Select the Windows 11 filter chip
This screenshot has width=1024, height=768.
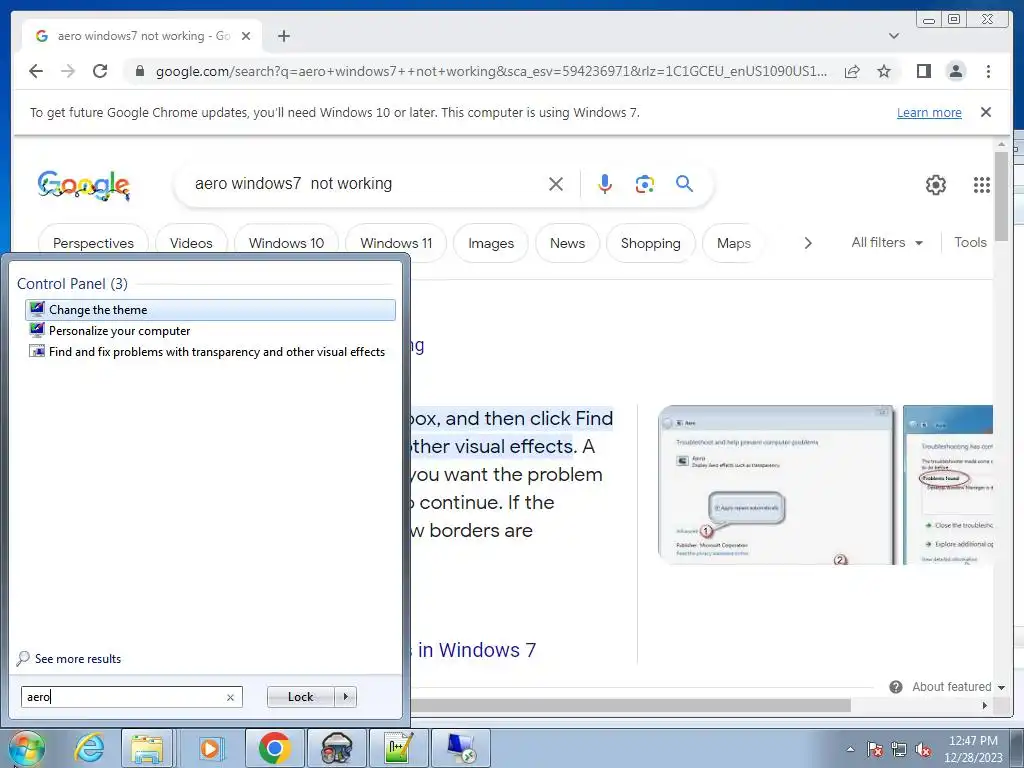click(x=396, y=243)
